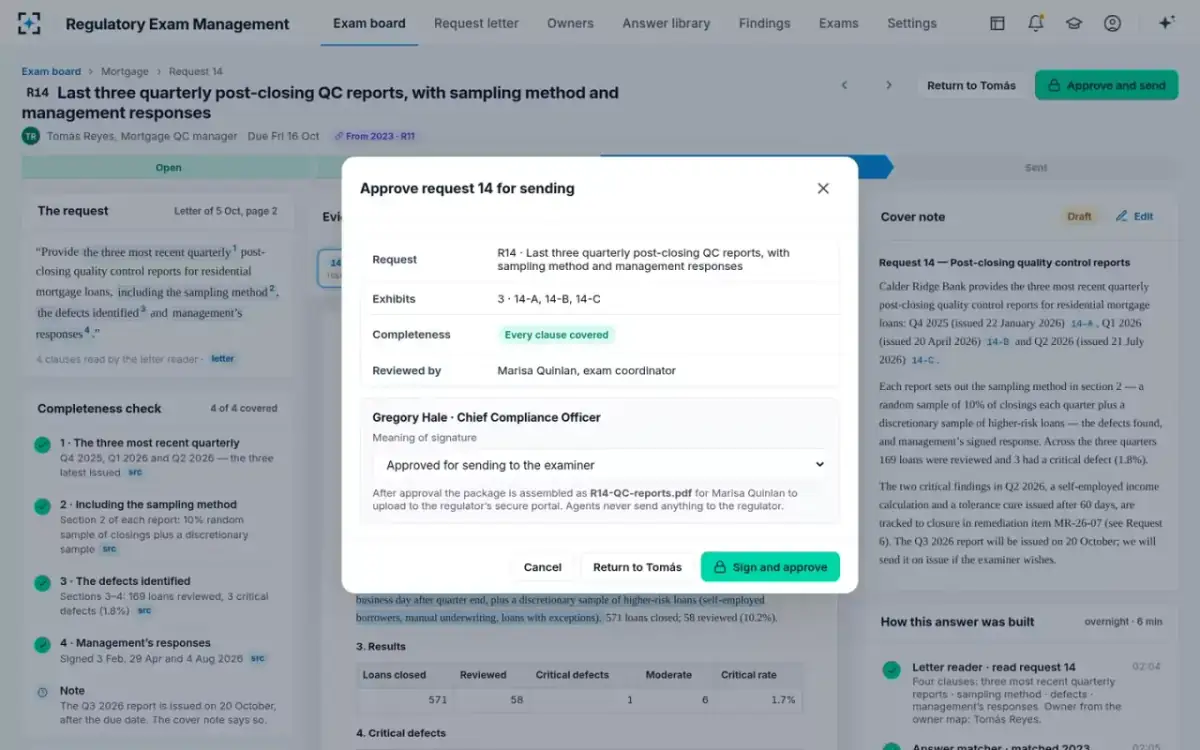Screen dimensions: 1200x750
Task: Close the Approve request 14 dialog
Action: pyautogui.click(x=823, y=188)
